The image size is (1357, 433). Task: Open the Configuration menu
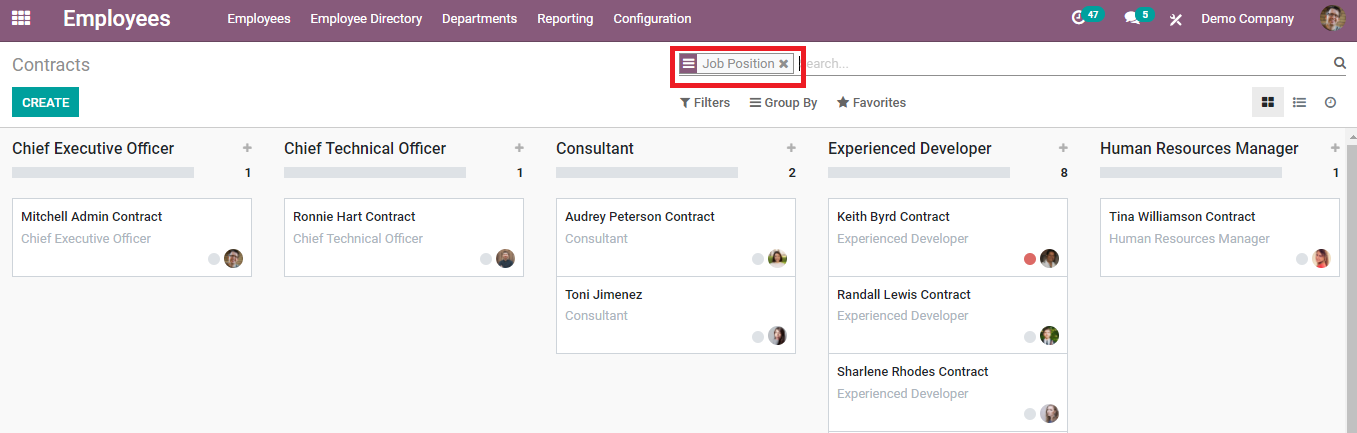click(x=652, y=19)
